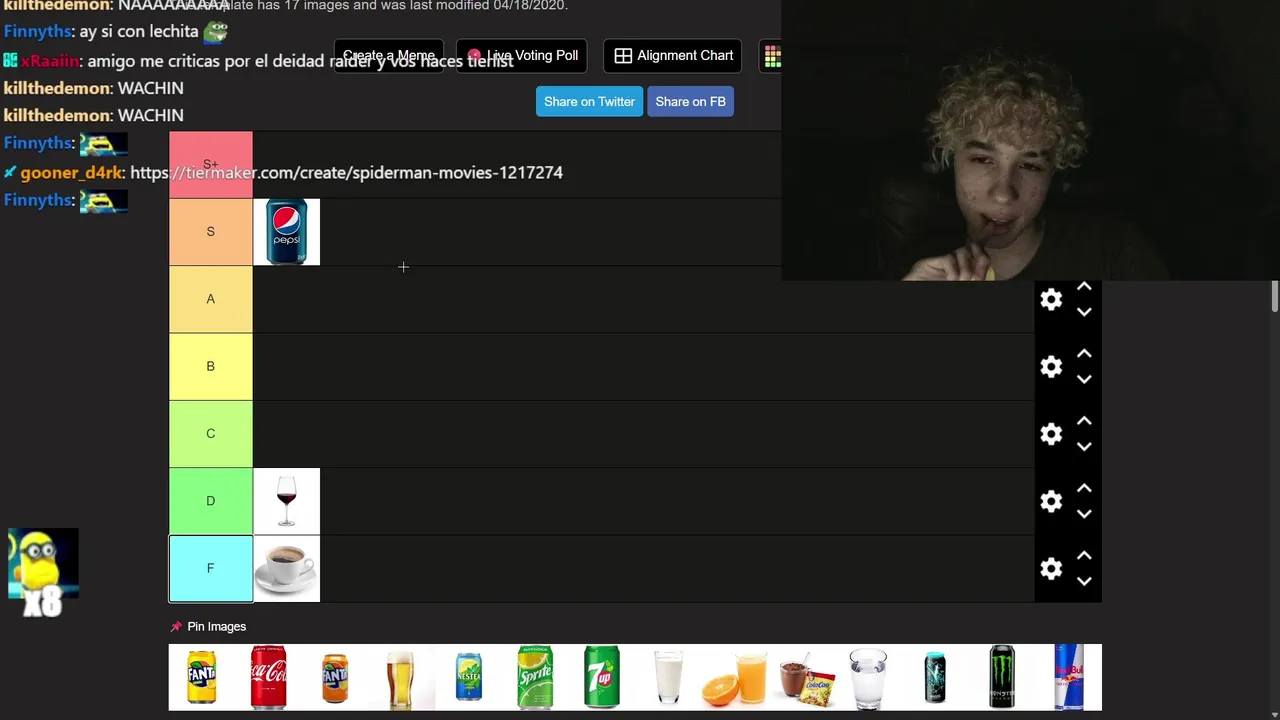The width and height of the screenshot is (1280, 720).
Task: Pick the Red Bull can image
Action: [x=1069, y=677]
